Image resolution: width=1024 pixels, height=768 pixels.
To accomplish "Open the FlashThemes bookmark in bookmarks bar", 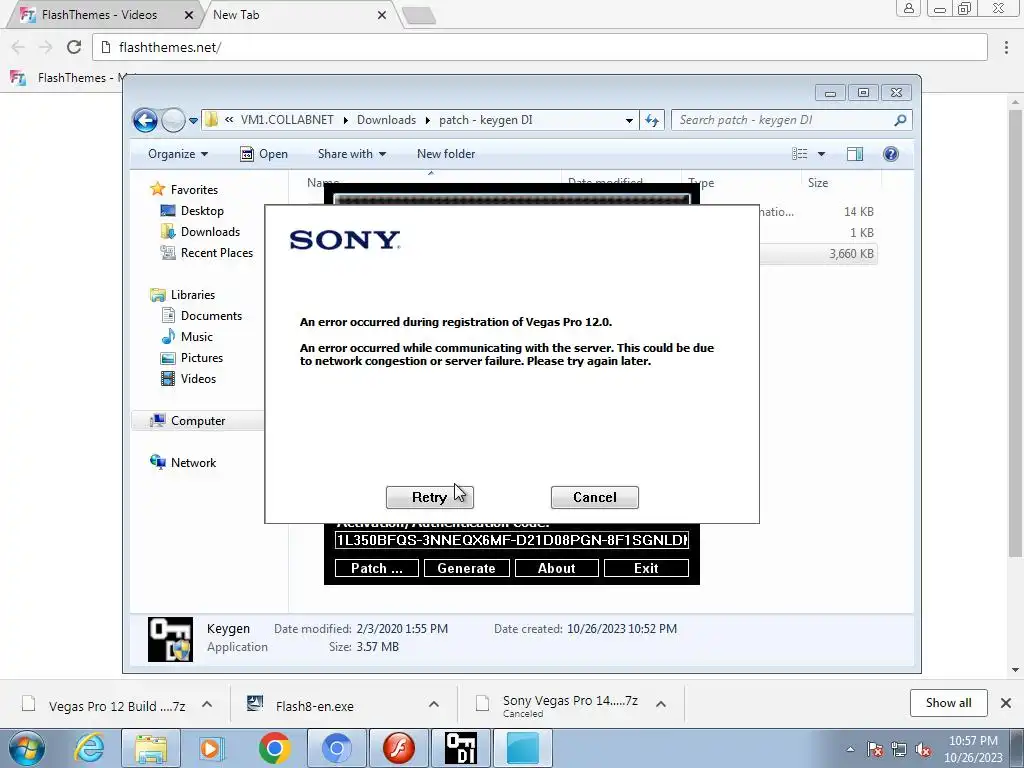I will 72,78.
